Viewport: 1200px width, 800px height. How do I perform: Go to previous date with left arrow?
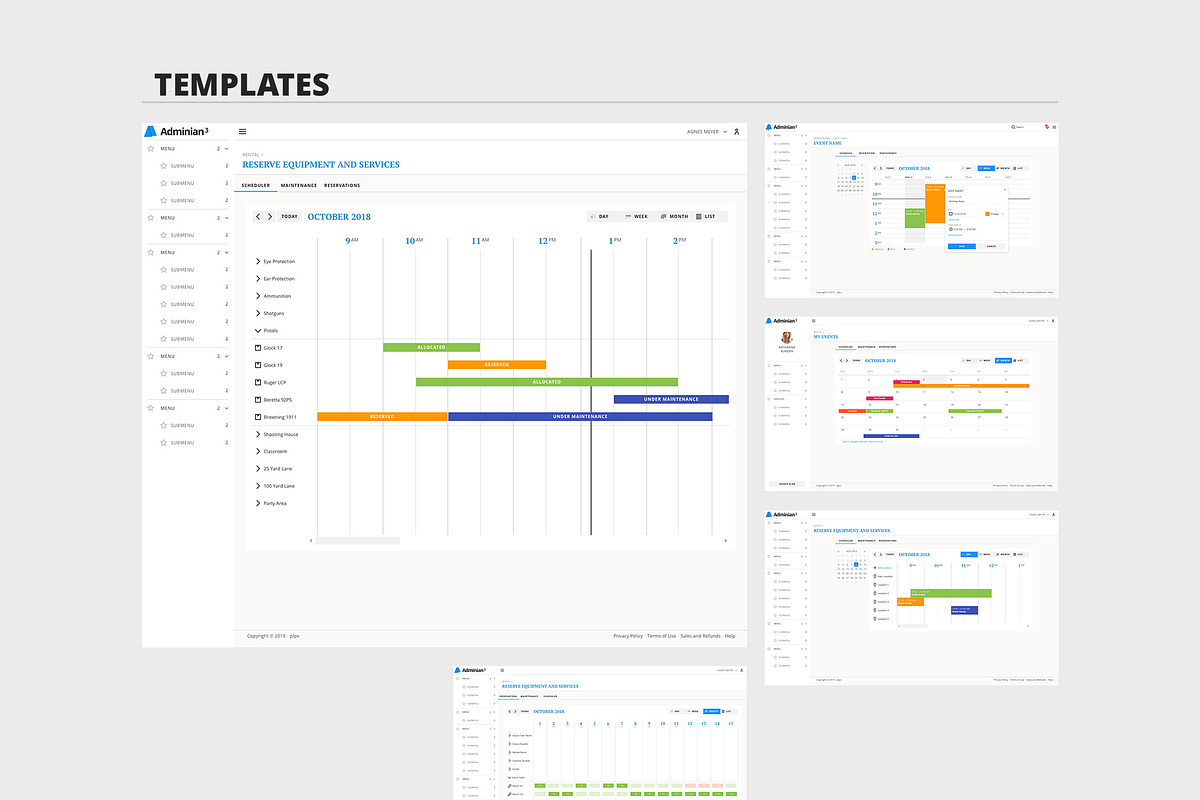pyautogui.click(x=258, y=216)
